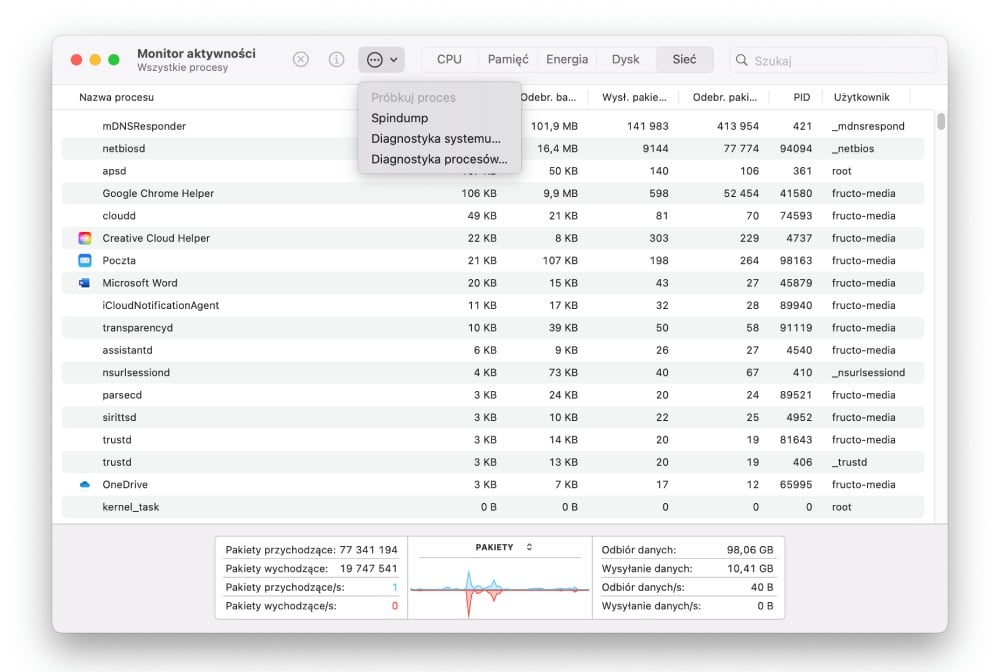Open the PAKIETY graph type selector

(x=503, y=547)
